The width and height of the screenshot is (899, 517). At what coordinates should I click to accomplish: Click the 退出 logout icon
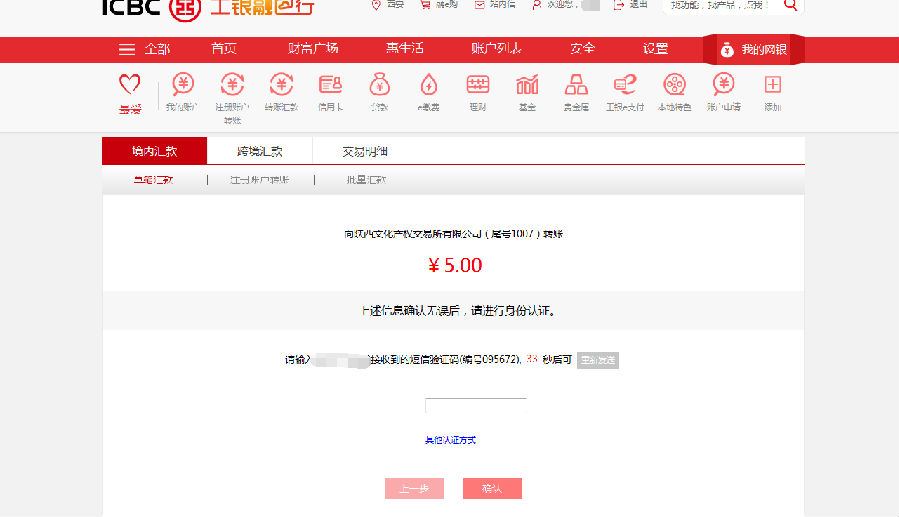coord(619,5)
